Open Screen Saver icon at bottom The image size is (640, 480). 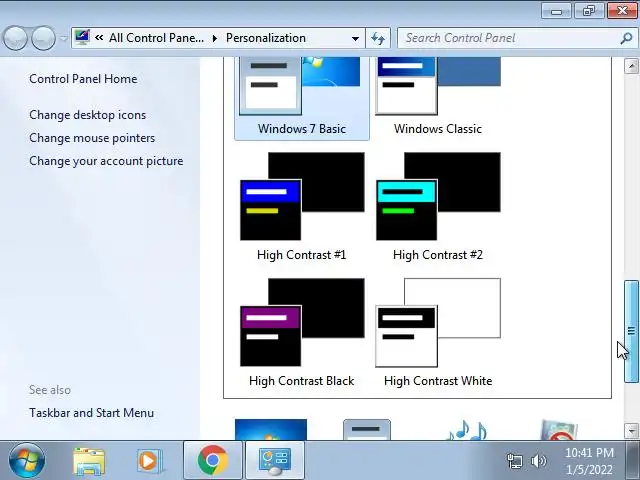click(559, 430)
